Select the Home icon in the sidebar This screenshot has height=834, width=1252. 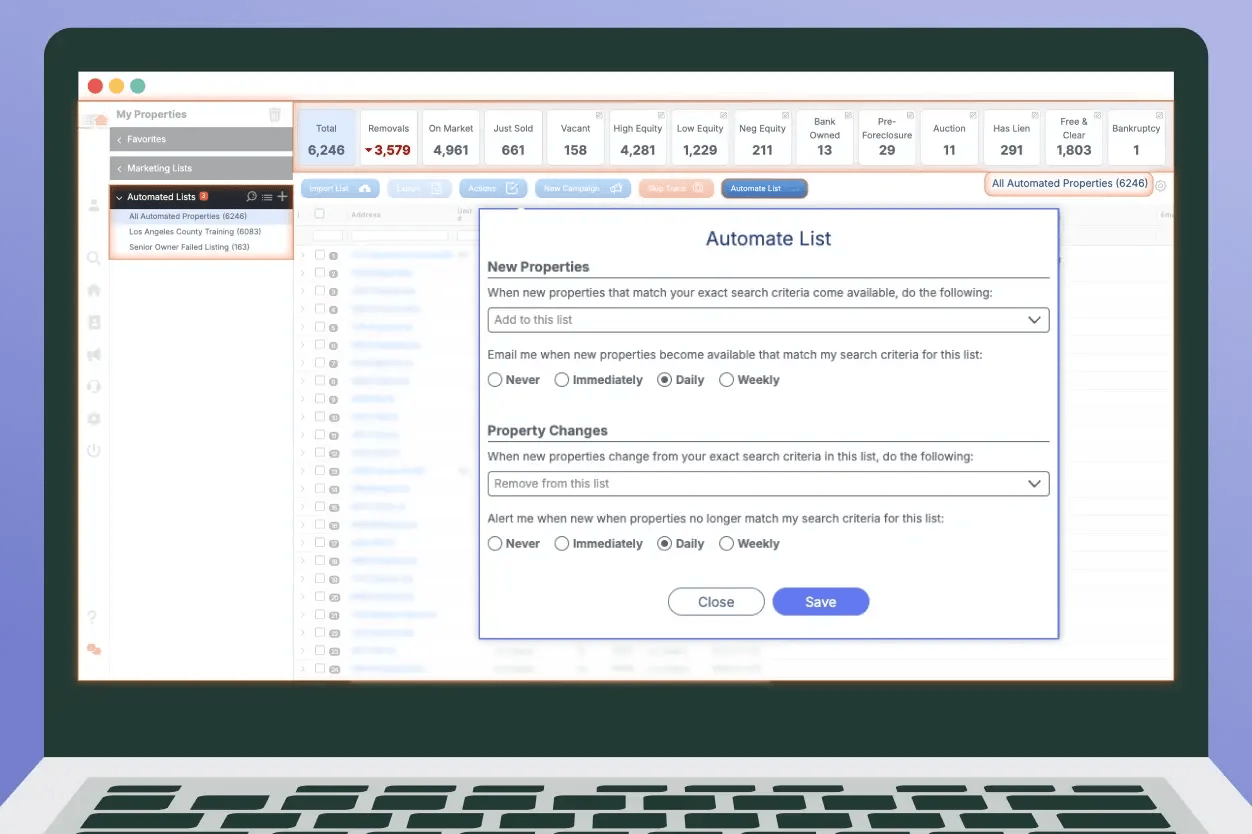93,290
